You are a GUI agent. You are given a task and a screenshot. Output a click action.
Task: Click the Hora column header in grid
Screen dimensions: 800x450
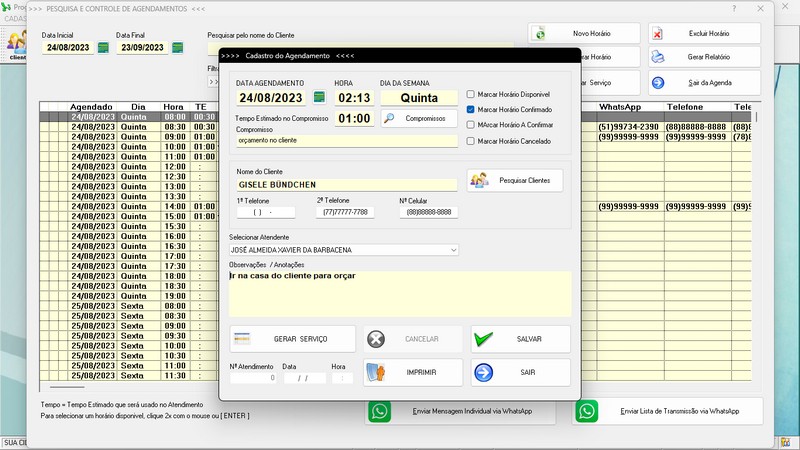pos(173,107)
